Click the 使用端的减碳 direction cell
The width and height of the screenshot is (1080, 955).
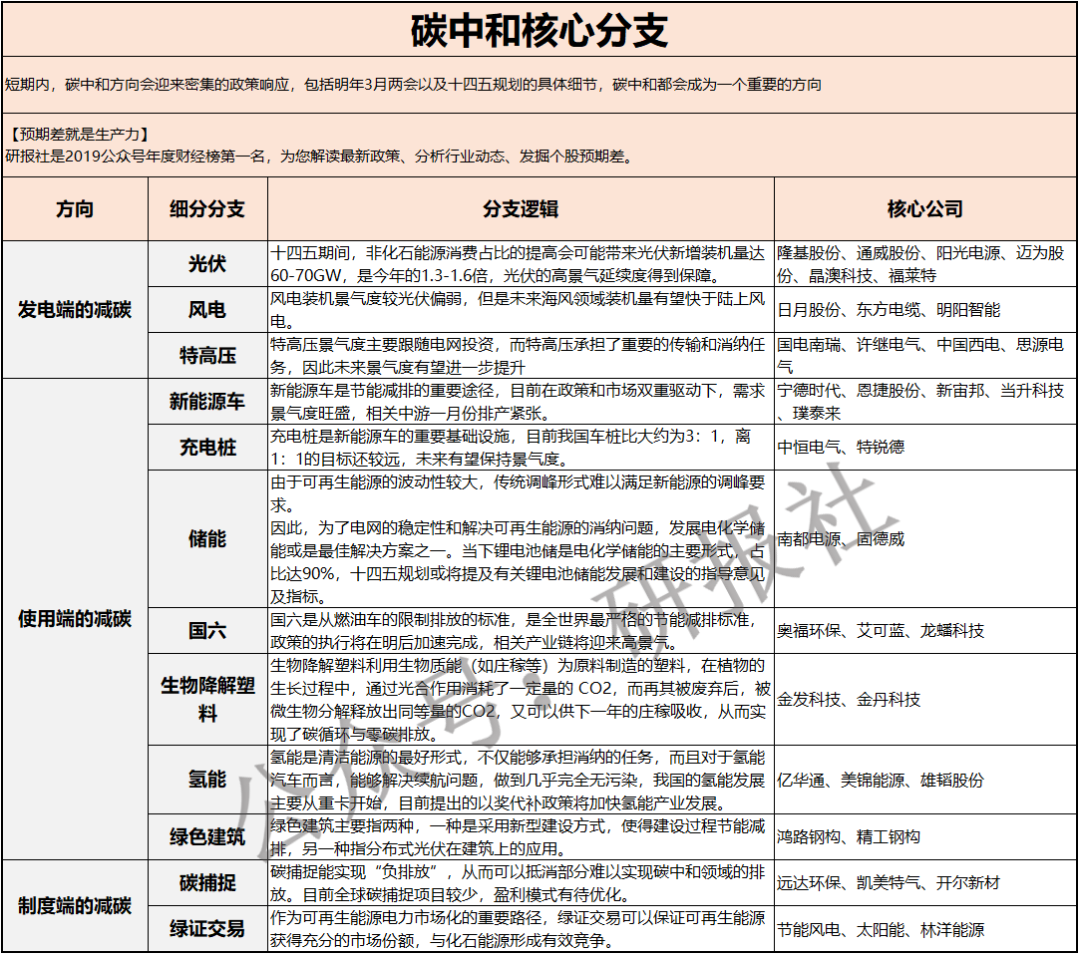click(x=75, y=618)
